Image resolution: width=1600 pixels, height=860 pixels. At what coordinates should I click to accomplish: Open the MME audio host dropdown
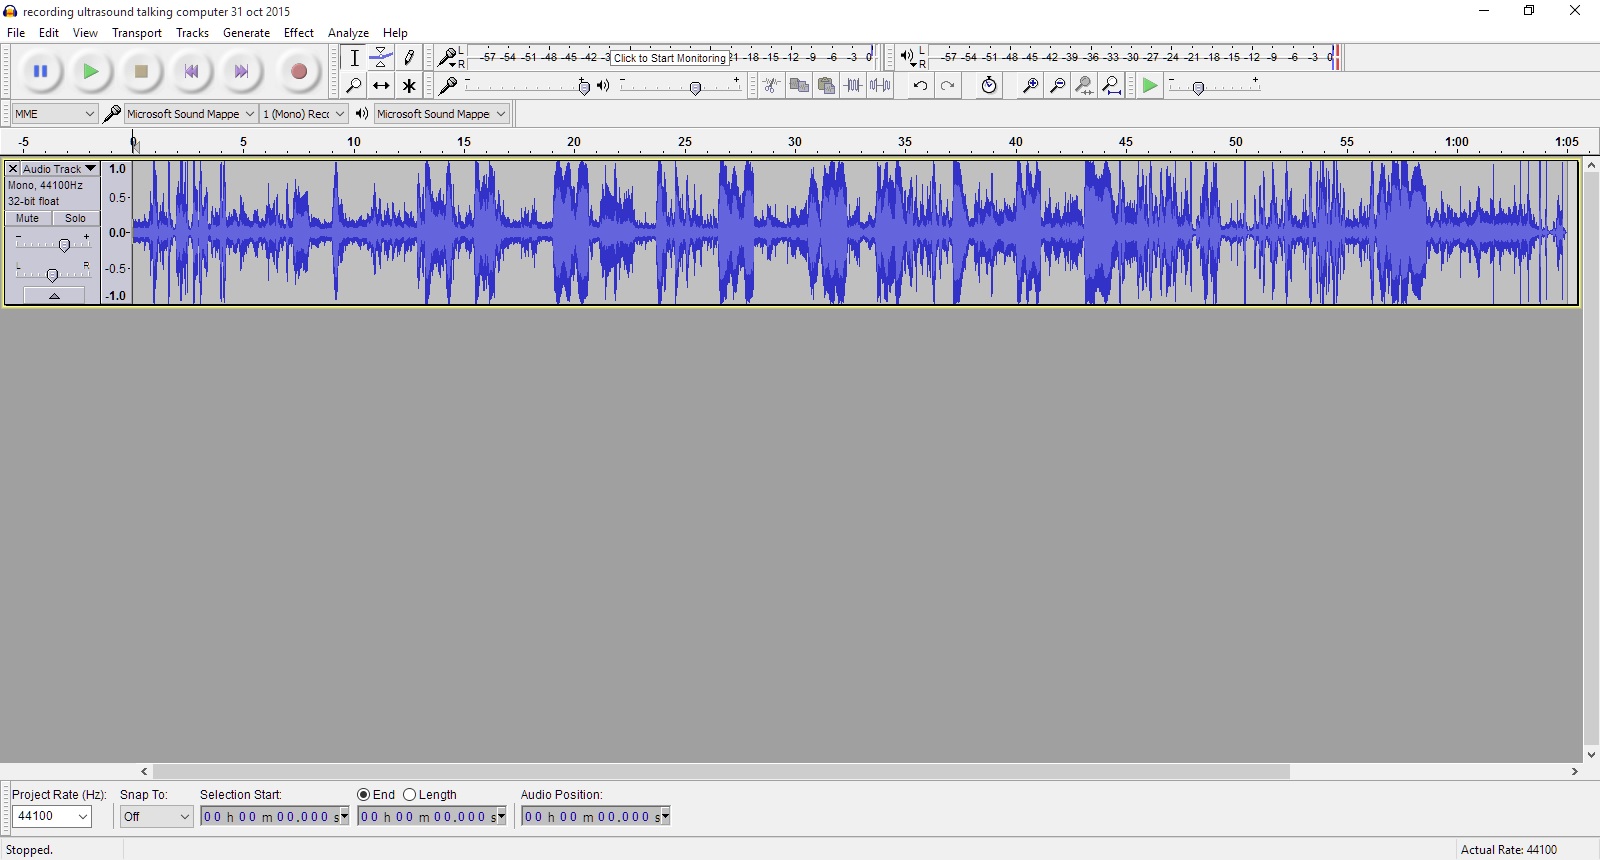[x=54, y=114]
